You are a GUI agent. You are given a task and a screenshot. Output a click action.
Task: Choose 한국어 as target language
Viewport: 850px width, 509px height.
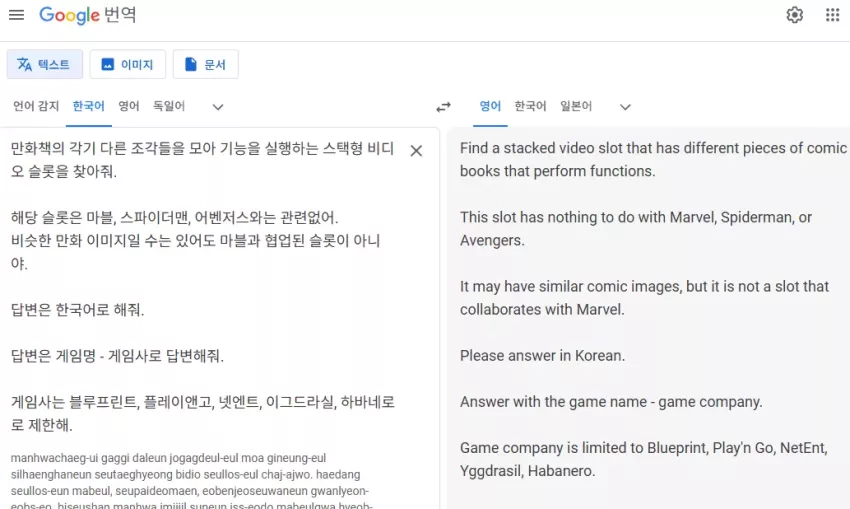click(530, 106)
